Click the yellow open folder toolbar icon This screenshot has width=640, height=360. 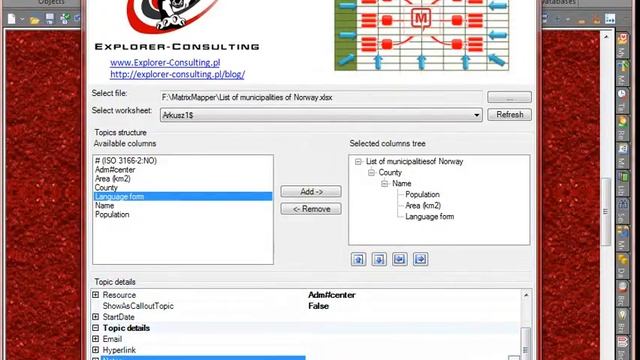pos(34,19)
